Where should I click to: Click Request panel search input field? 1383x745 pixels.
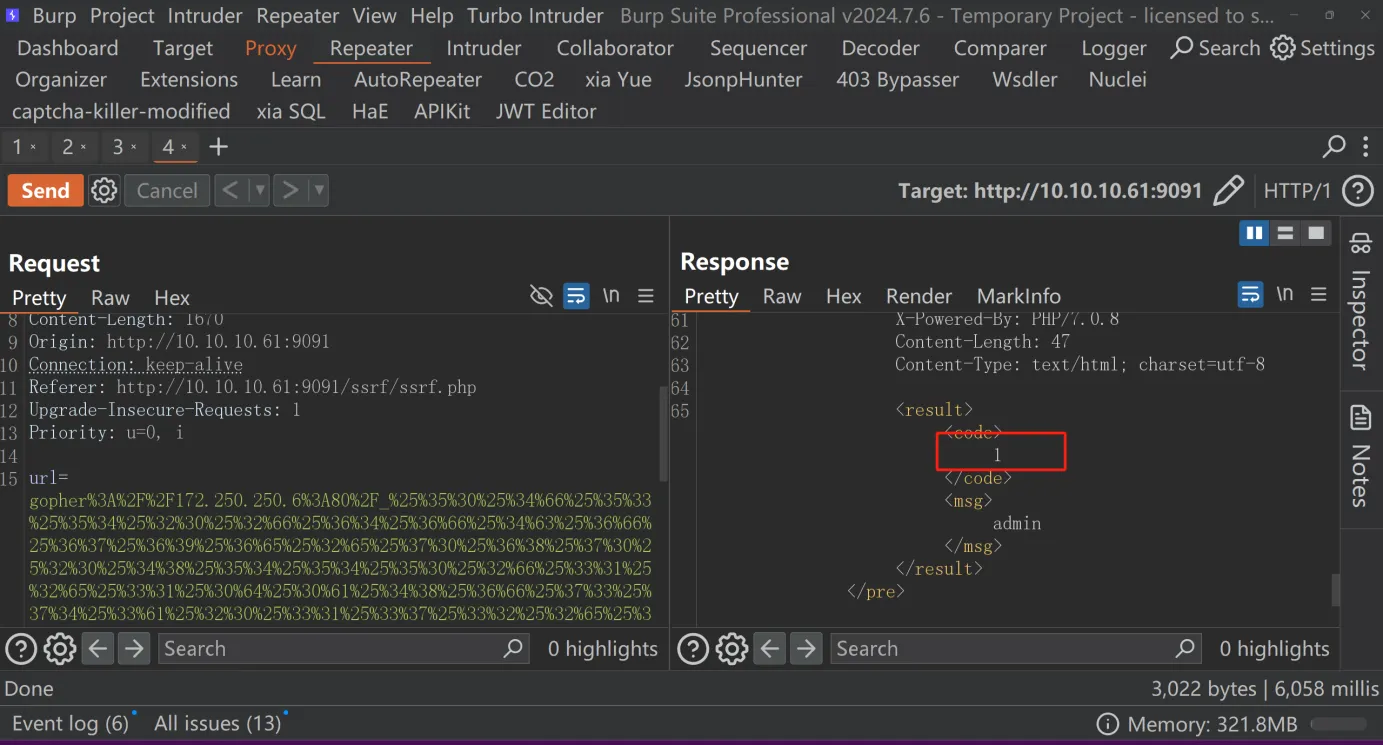click(x=343, y=648)
